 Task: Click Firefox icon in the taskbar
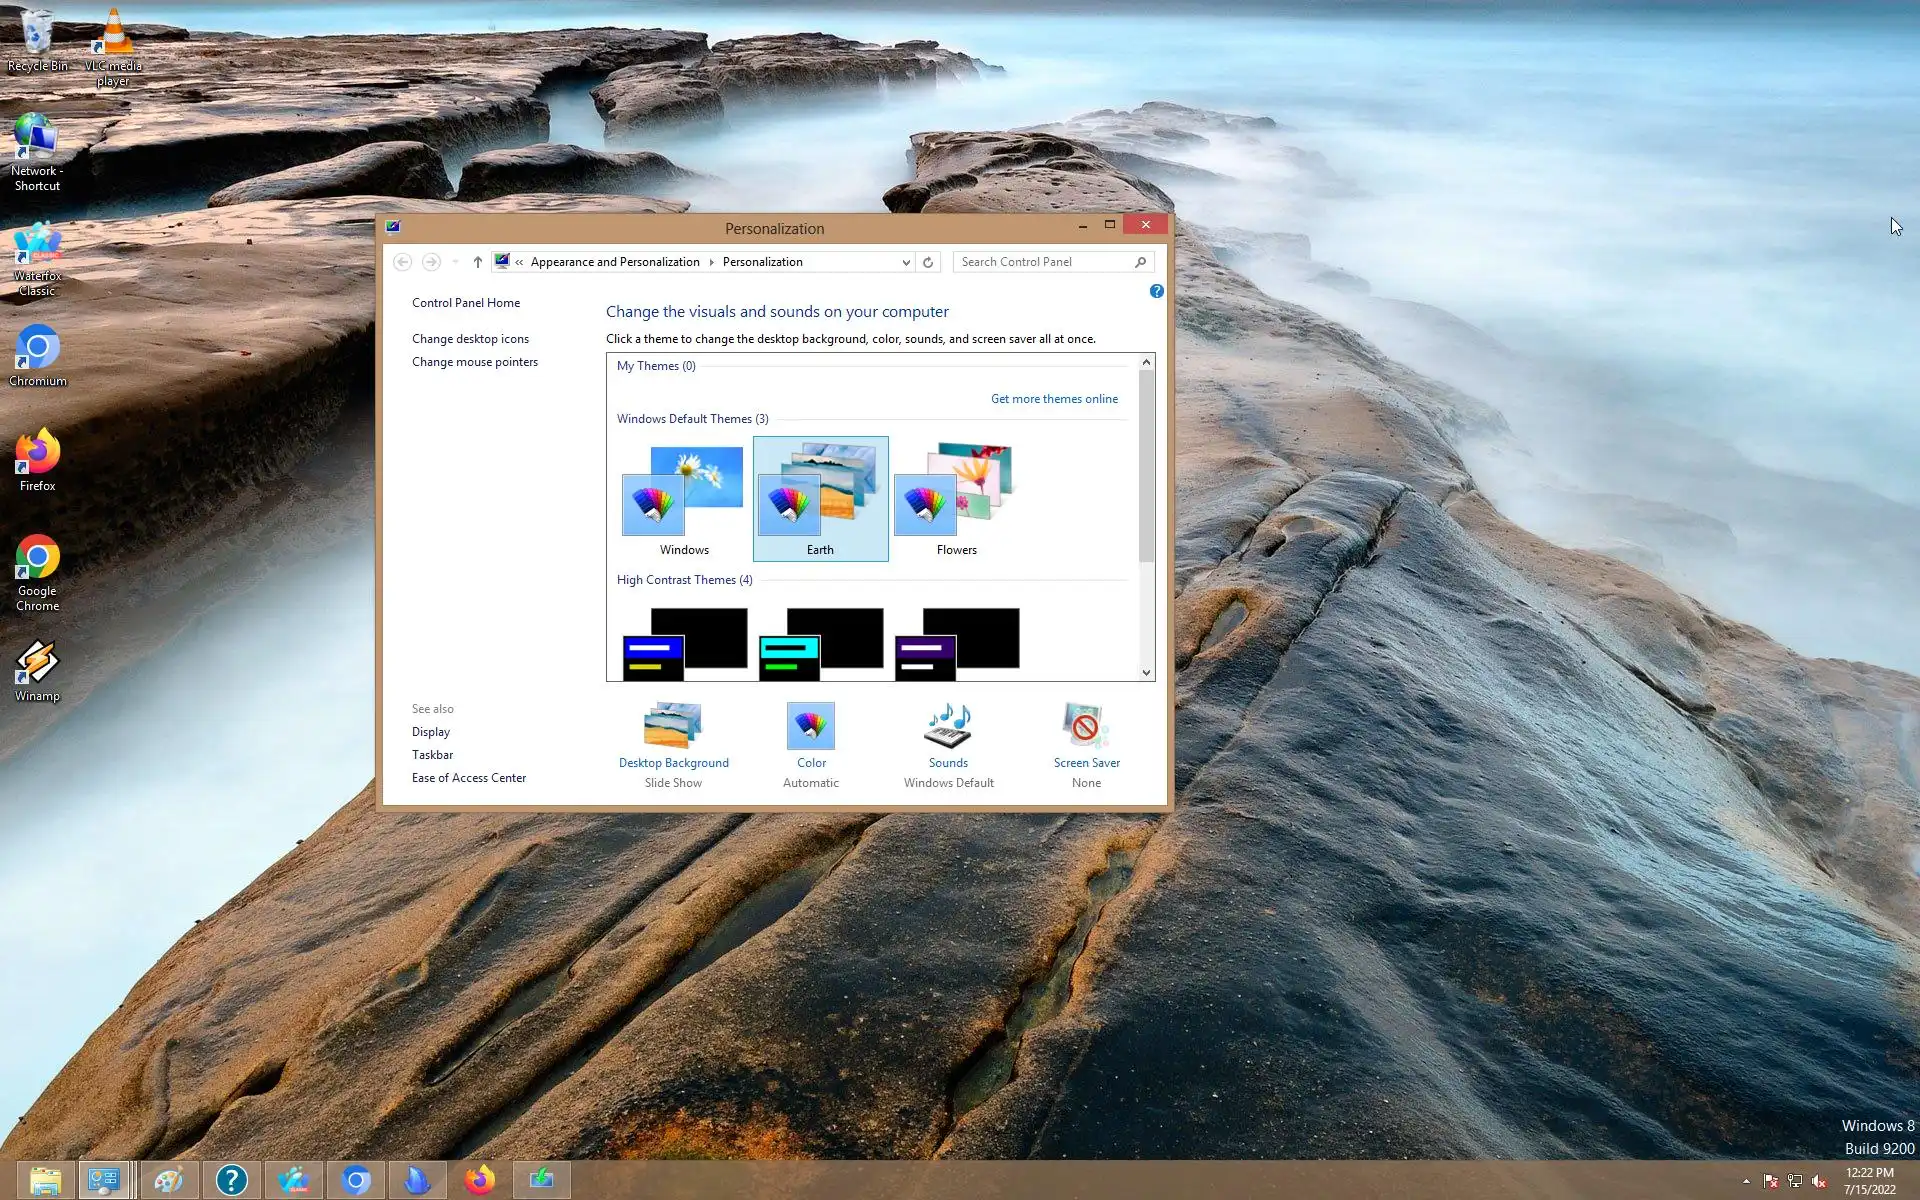point(480,1180)
